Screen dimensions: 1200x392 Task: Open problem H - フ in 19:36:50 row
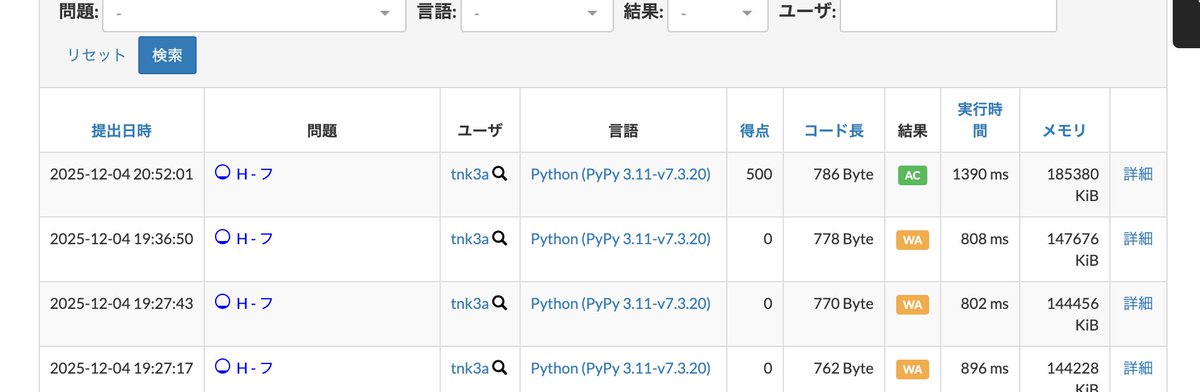(x=255, y=238)
